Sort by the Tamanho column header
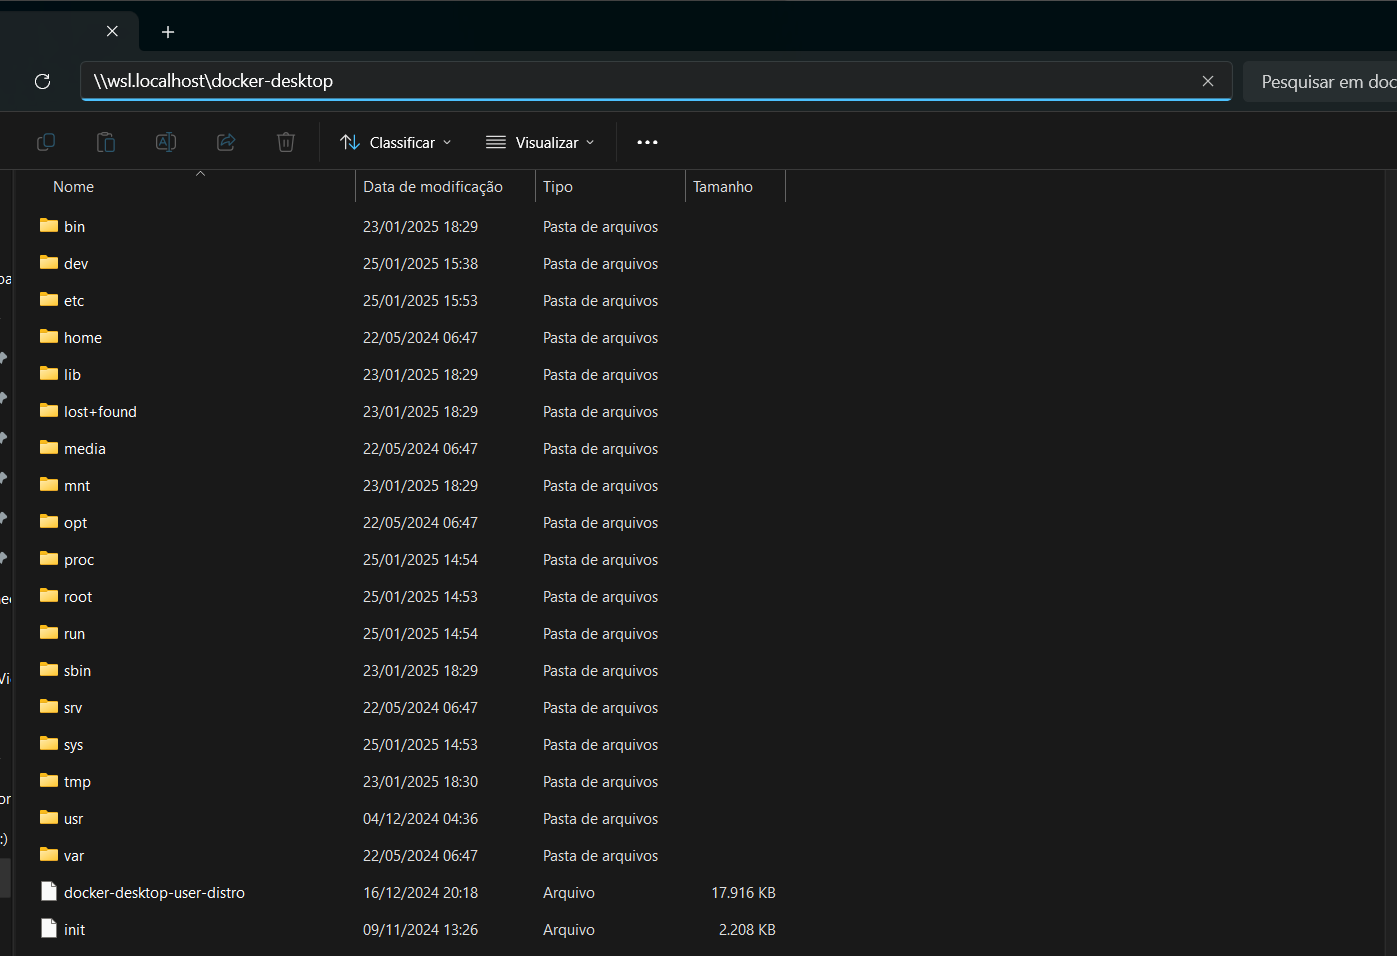Image resolution: width=1397 pixels, height=956 pixels. coord(736,186)
